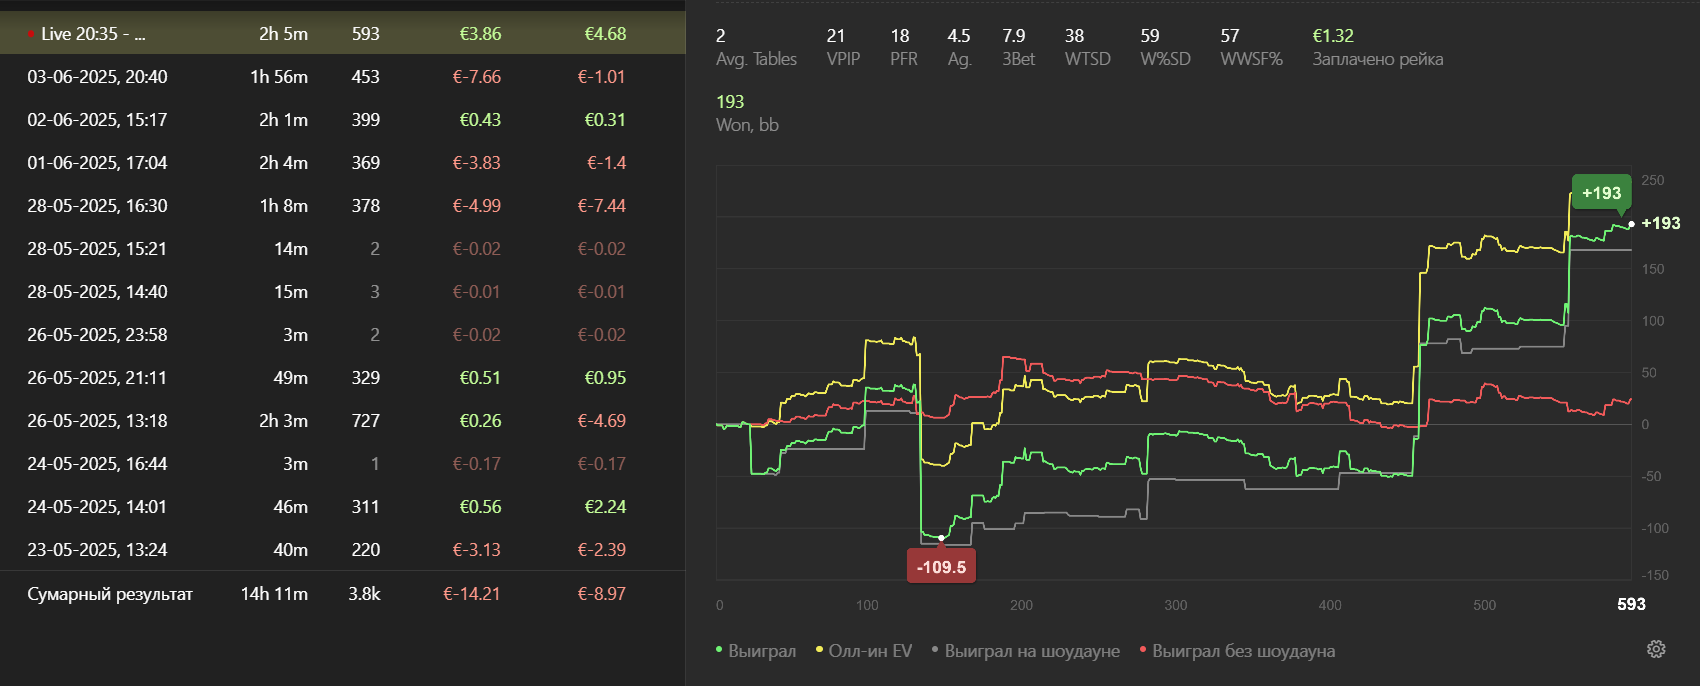
Task: Click the PFR stat label
Action: click(x=904, y=59)
